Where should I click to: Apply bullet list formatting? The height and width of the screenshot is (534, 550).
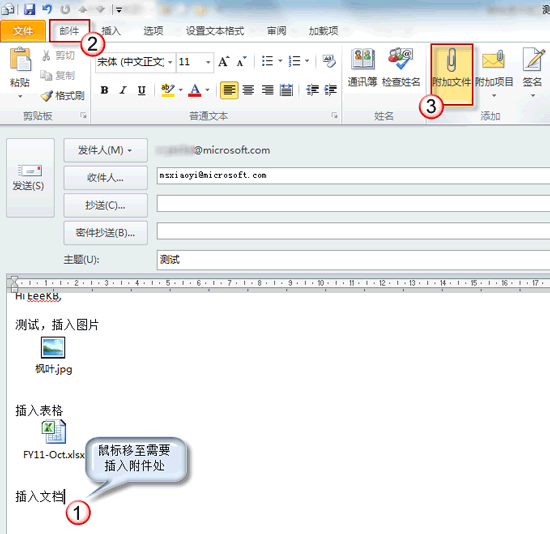pos(268,61)
